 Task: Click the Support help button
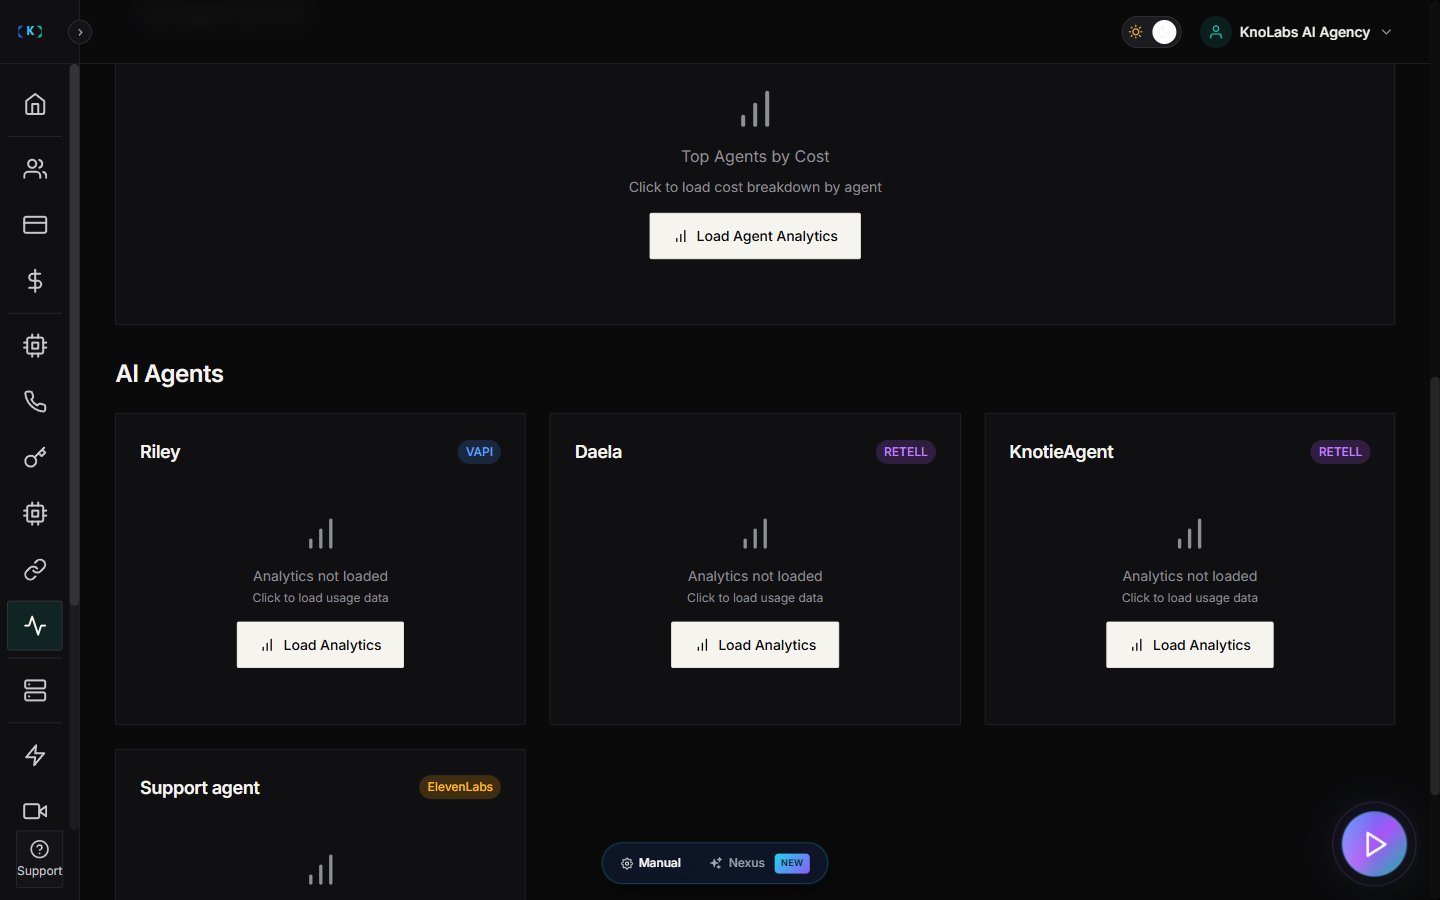pyautogui.click(x=39, y=859)
